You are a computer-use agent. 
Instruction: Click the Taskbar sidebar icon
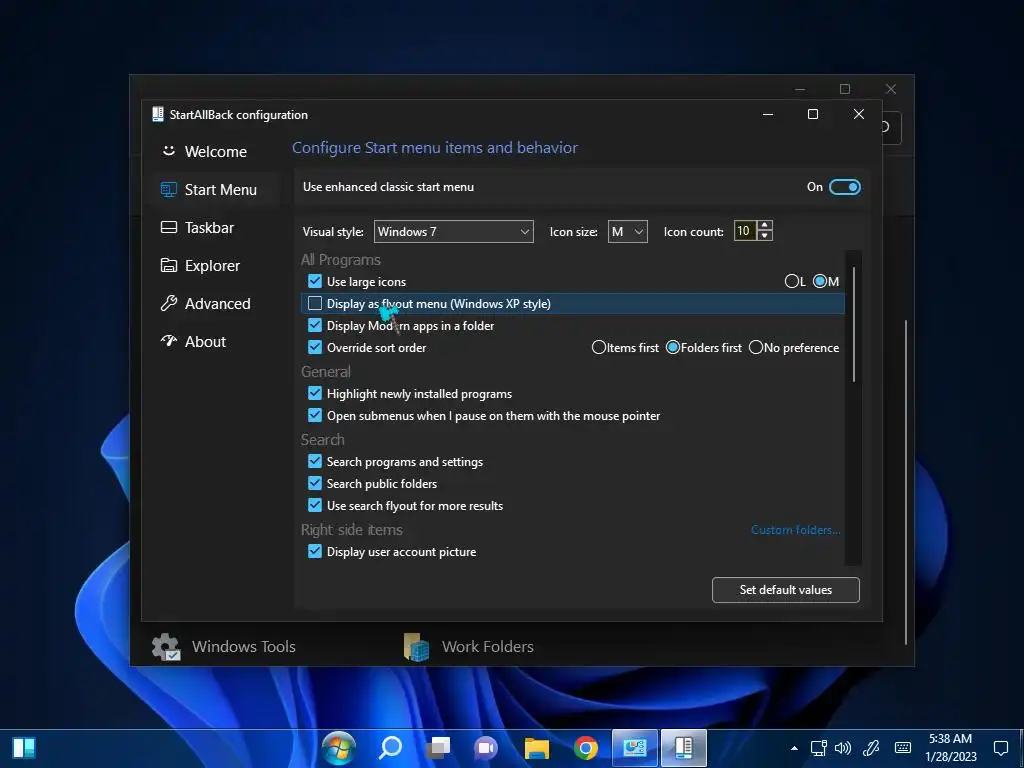[168, 227]
